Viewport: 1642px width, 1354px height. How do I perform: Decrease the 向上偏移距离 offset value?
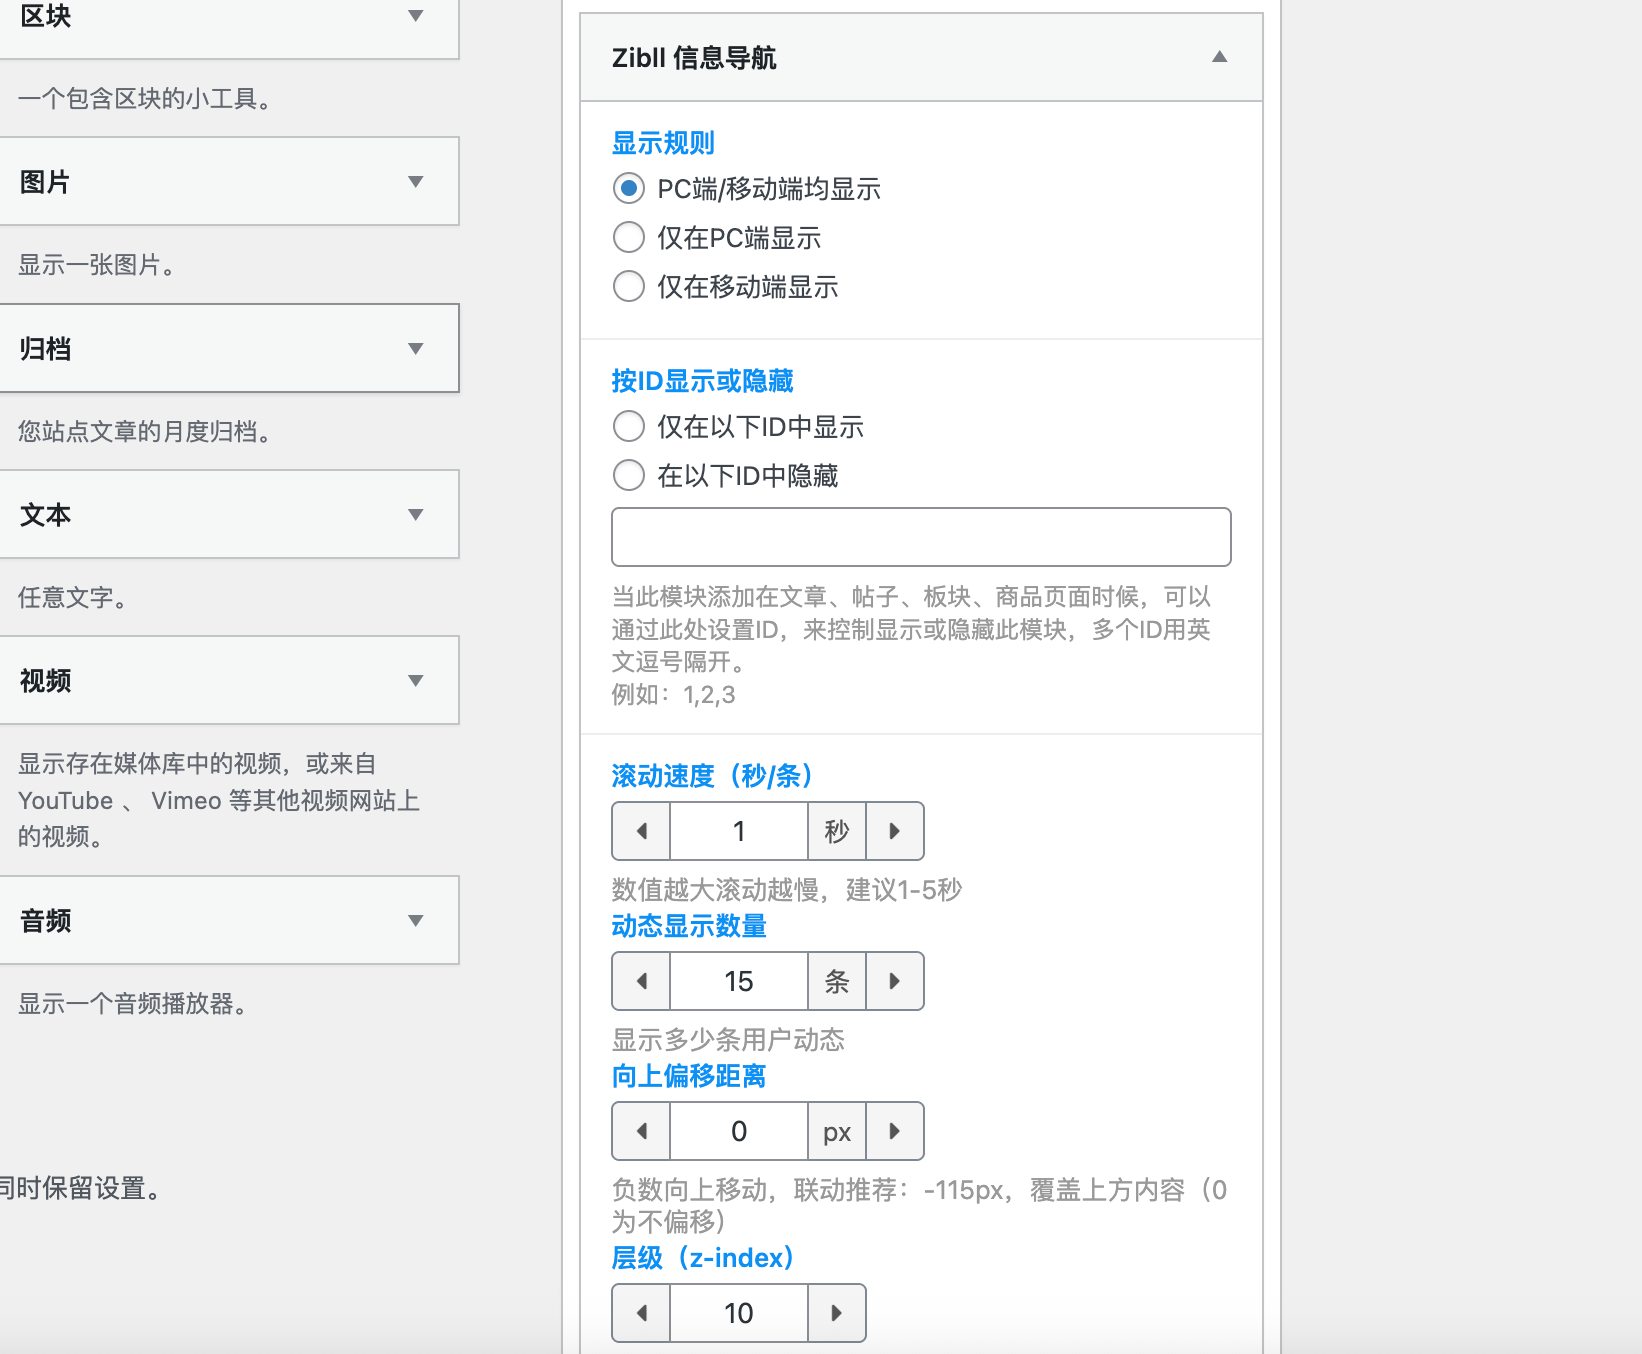pos(640,1131)
